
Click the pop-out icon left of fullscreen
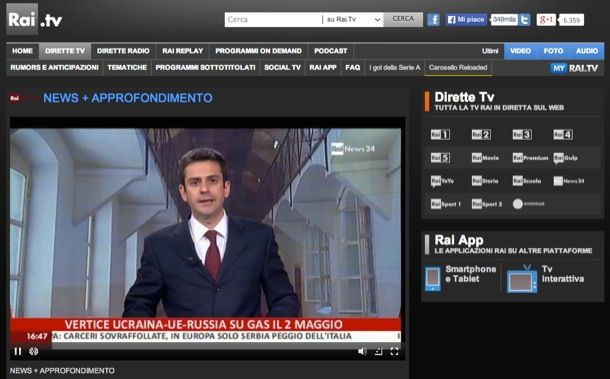tap(378, 351)
